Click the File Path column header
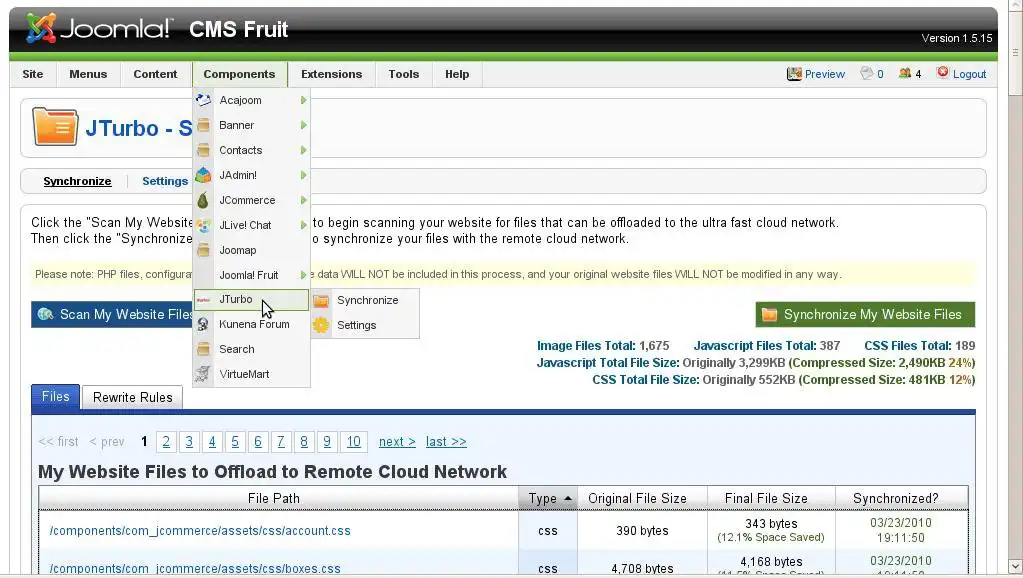1023x578 pixels. tap(279, 498)
